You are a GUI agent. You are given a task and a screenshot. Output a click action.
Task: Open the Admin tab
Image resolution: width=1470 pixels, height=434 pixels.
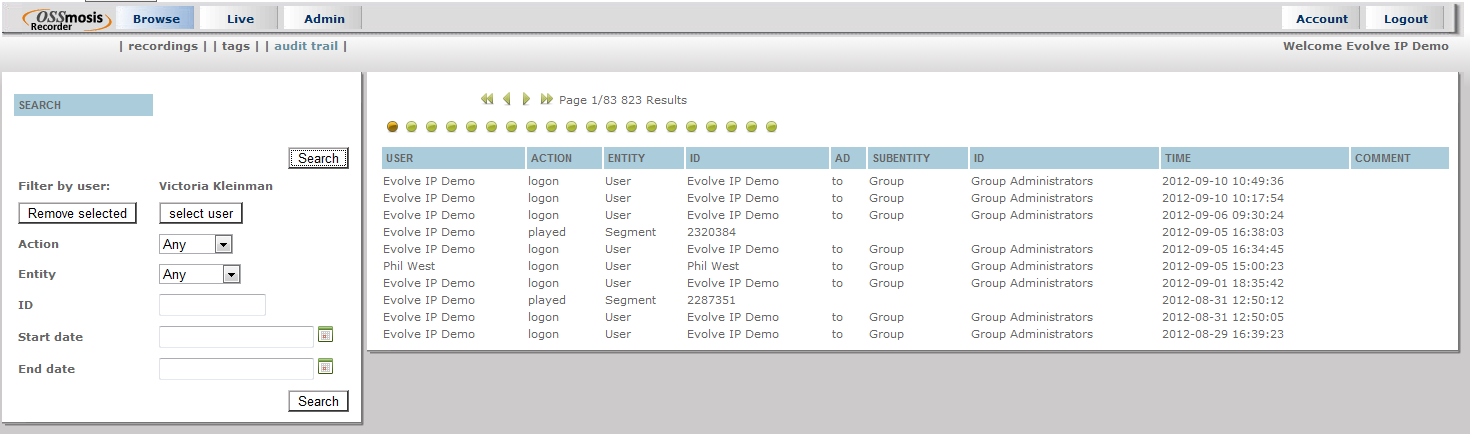pyautogui.click(x=324, y=18)
